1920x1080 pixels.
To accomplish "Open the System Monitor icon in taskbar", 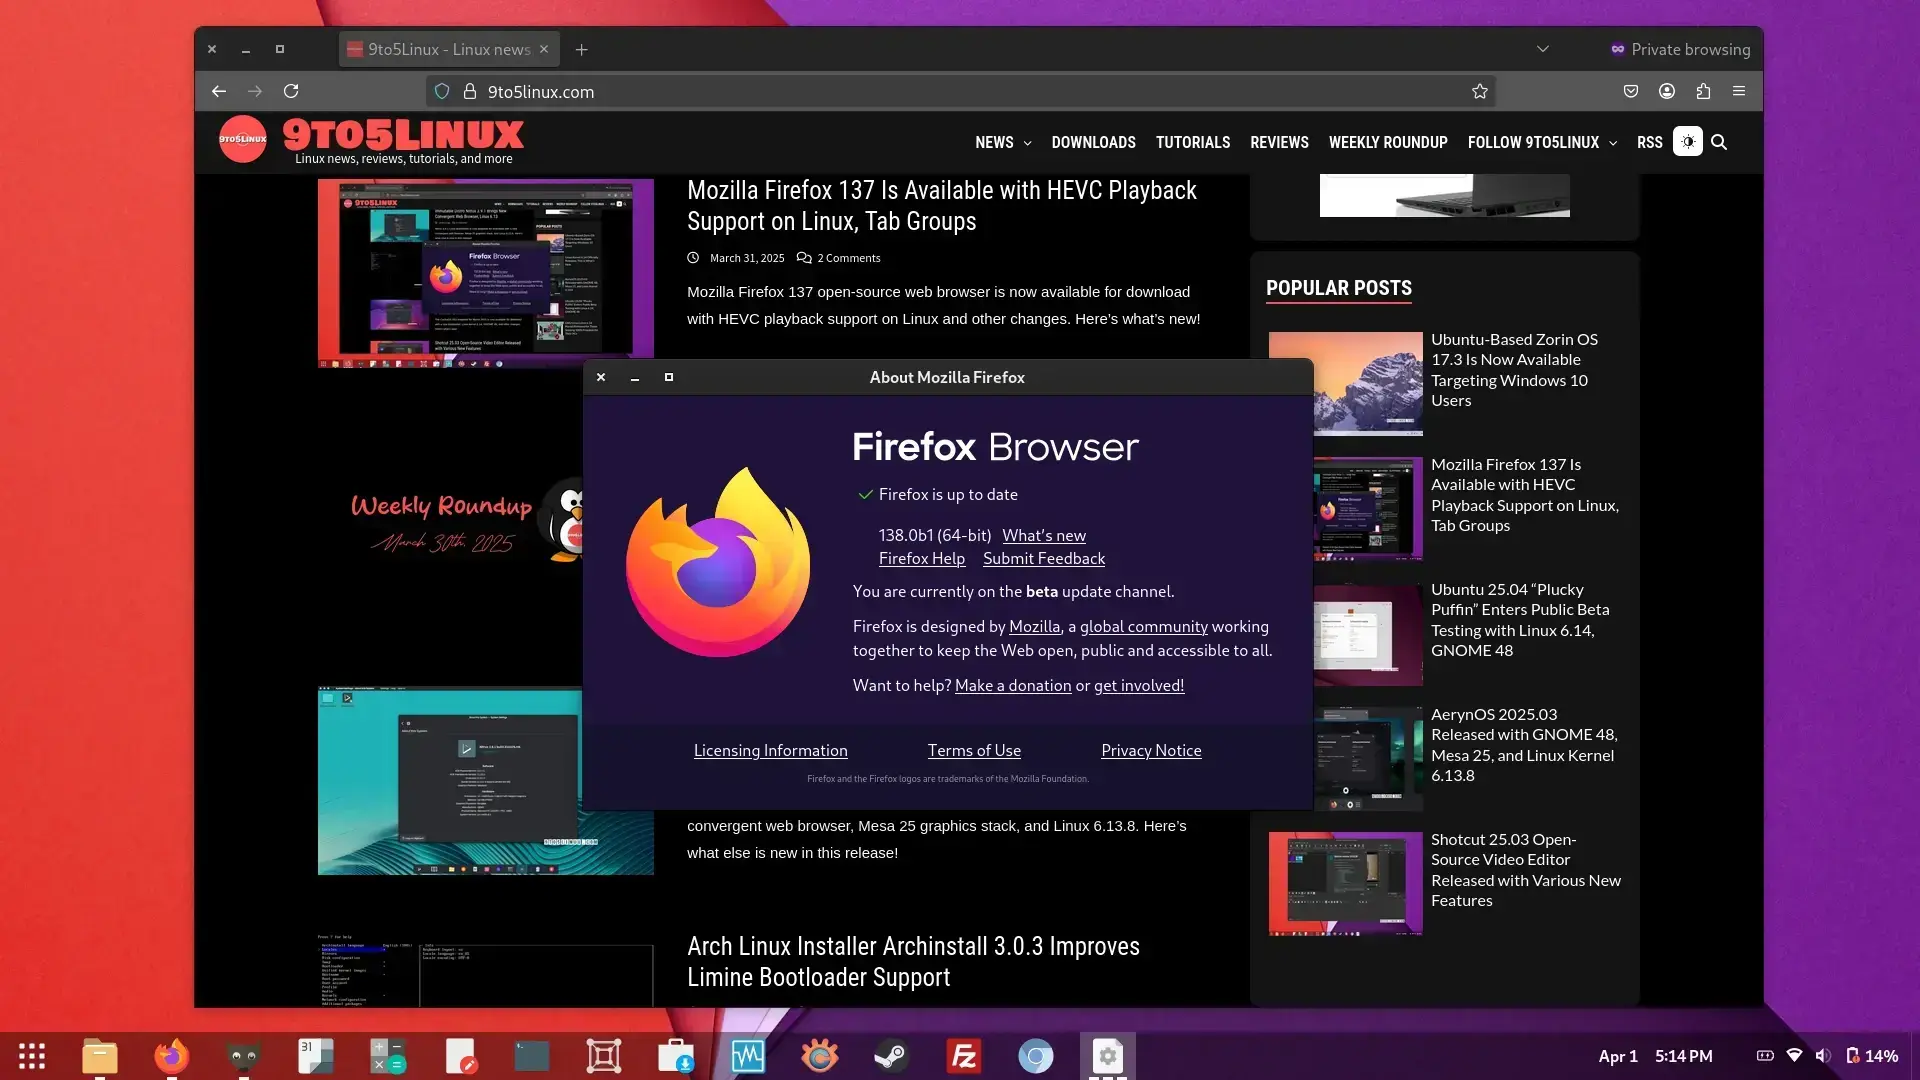I will pyautogui.click(x=748, y=1056).
